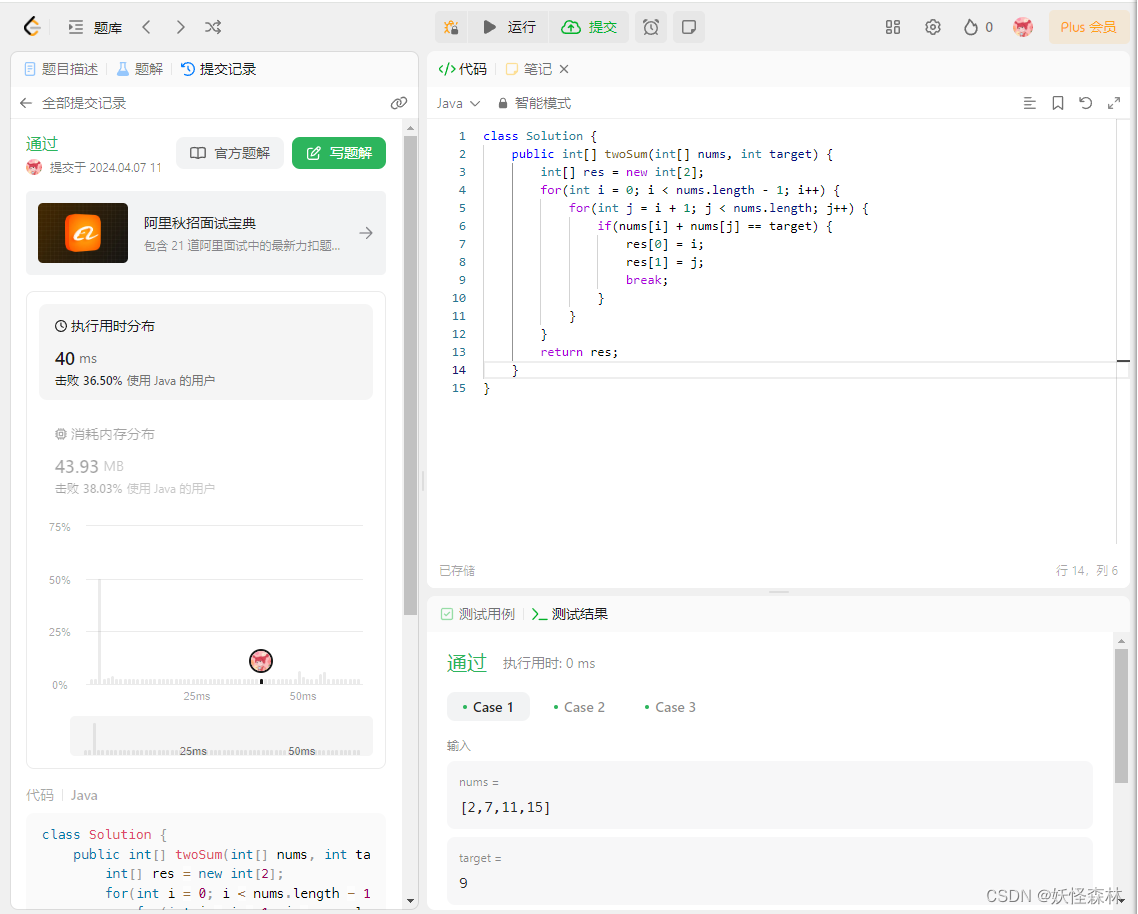
Task: Switch to 题目描述 tab
Action: [x=61, y=69]
